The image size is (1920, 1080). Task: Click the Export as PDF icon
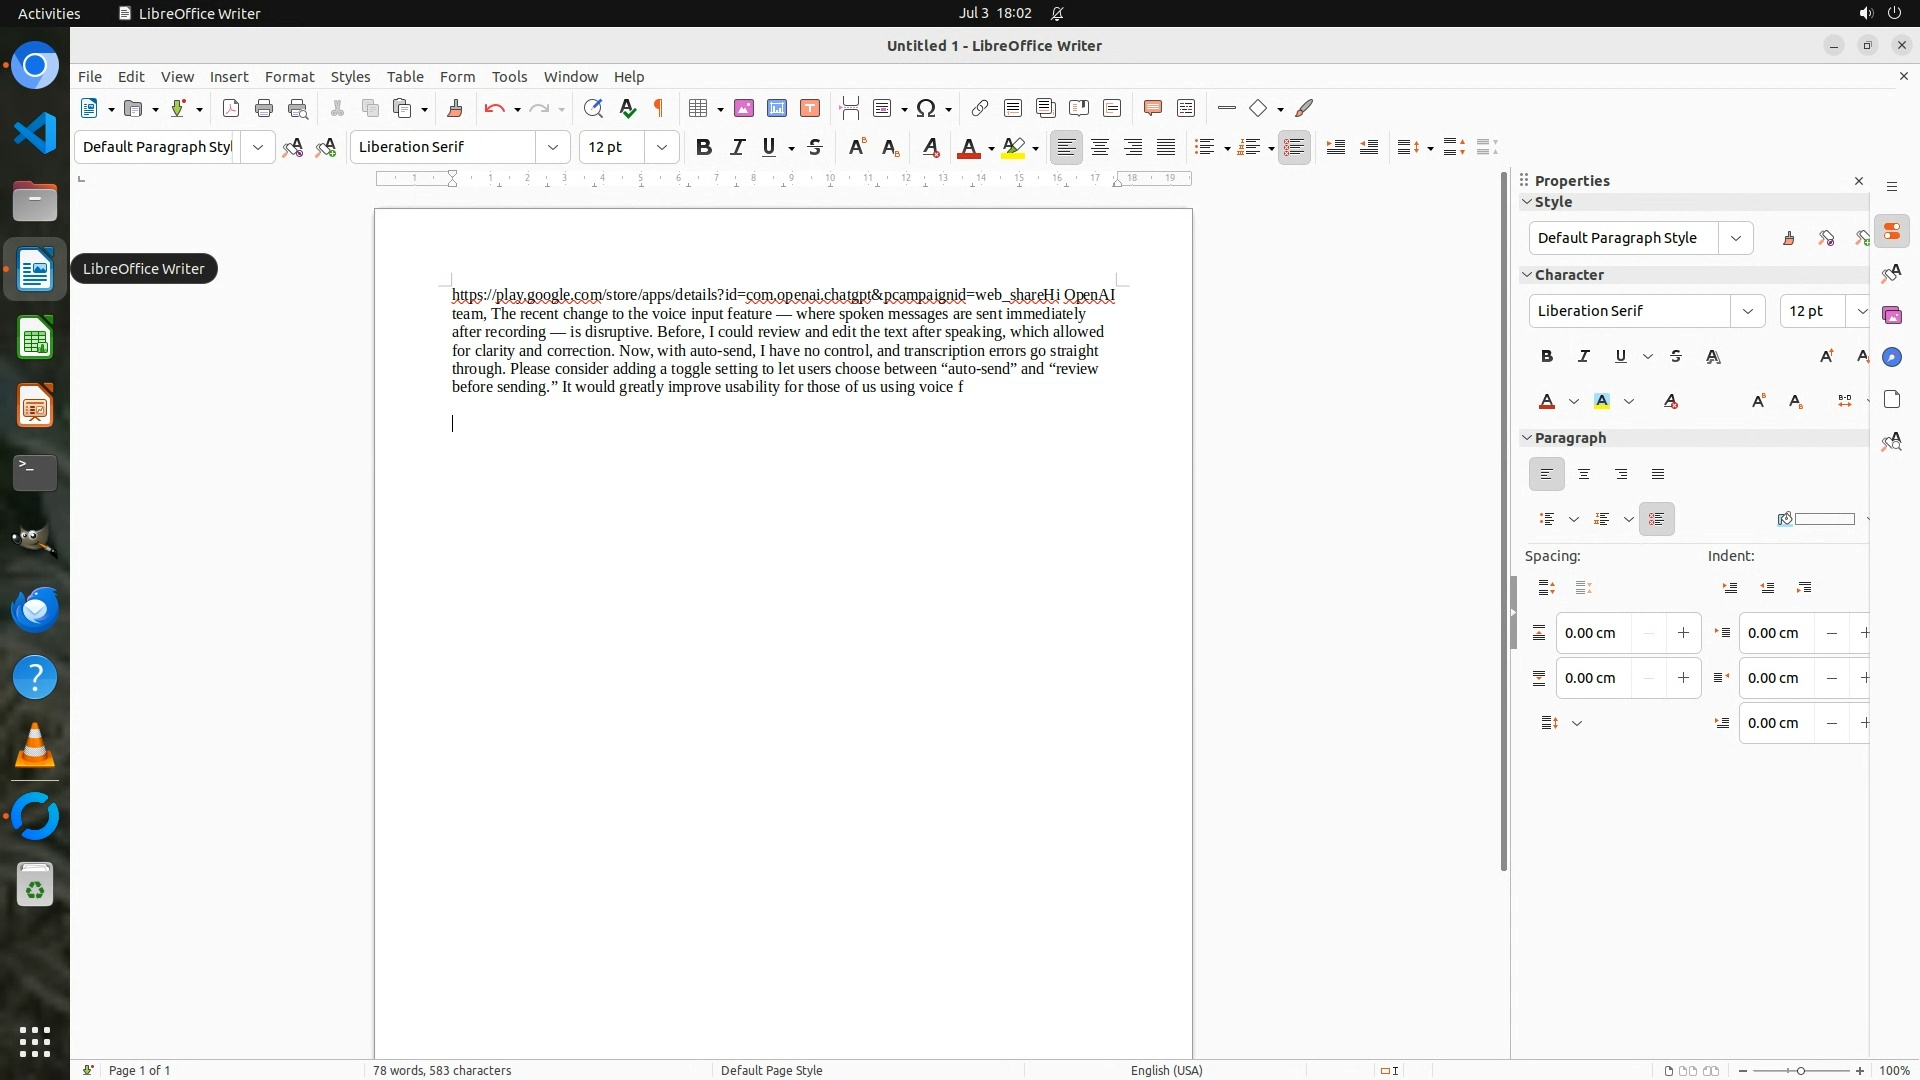click(x=231, y=108)
